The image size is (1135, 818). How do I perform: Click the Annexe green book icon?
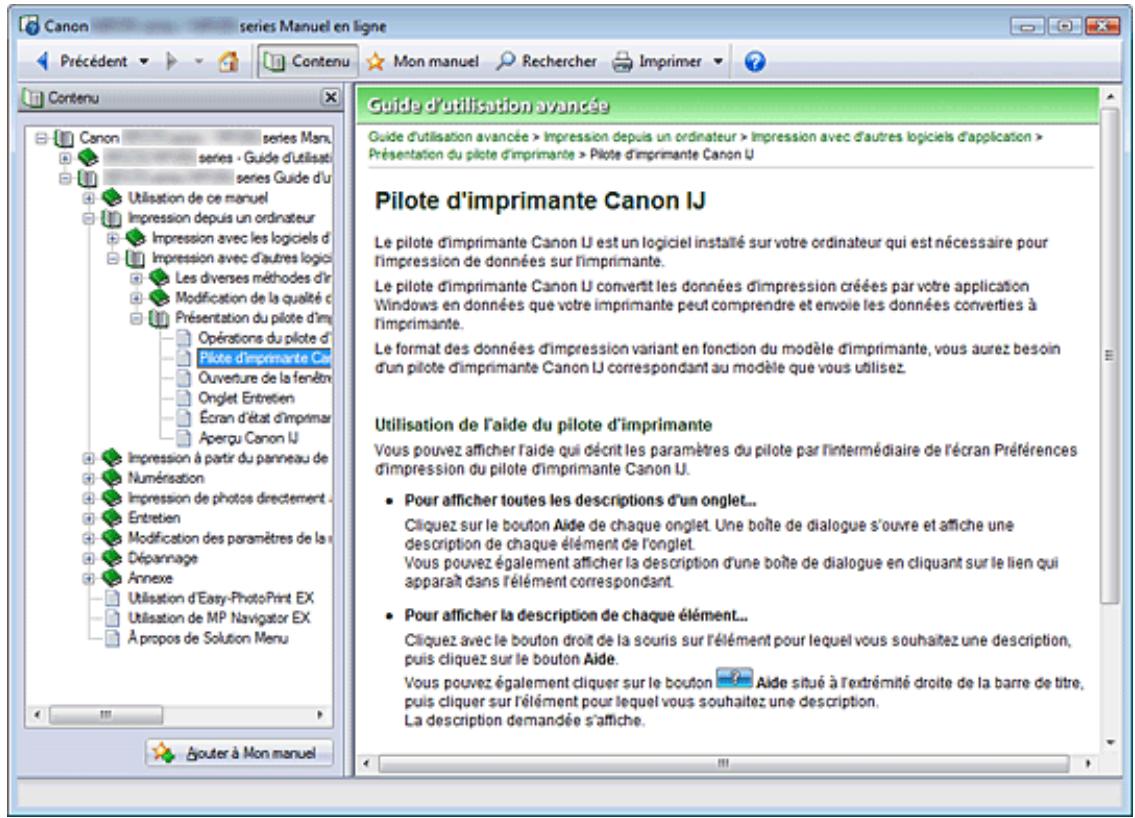pos(111,578)
